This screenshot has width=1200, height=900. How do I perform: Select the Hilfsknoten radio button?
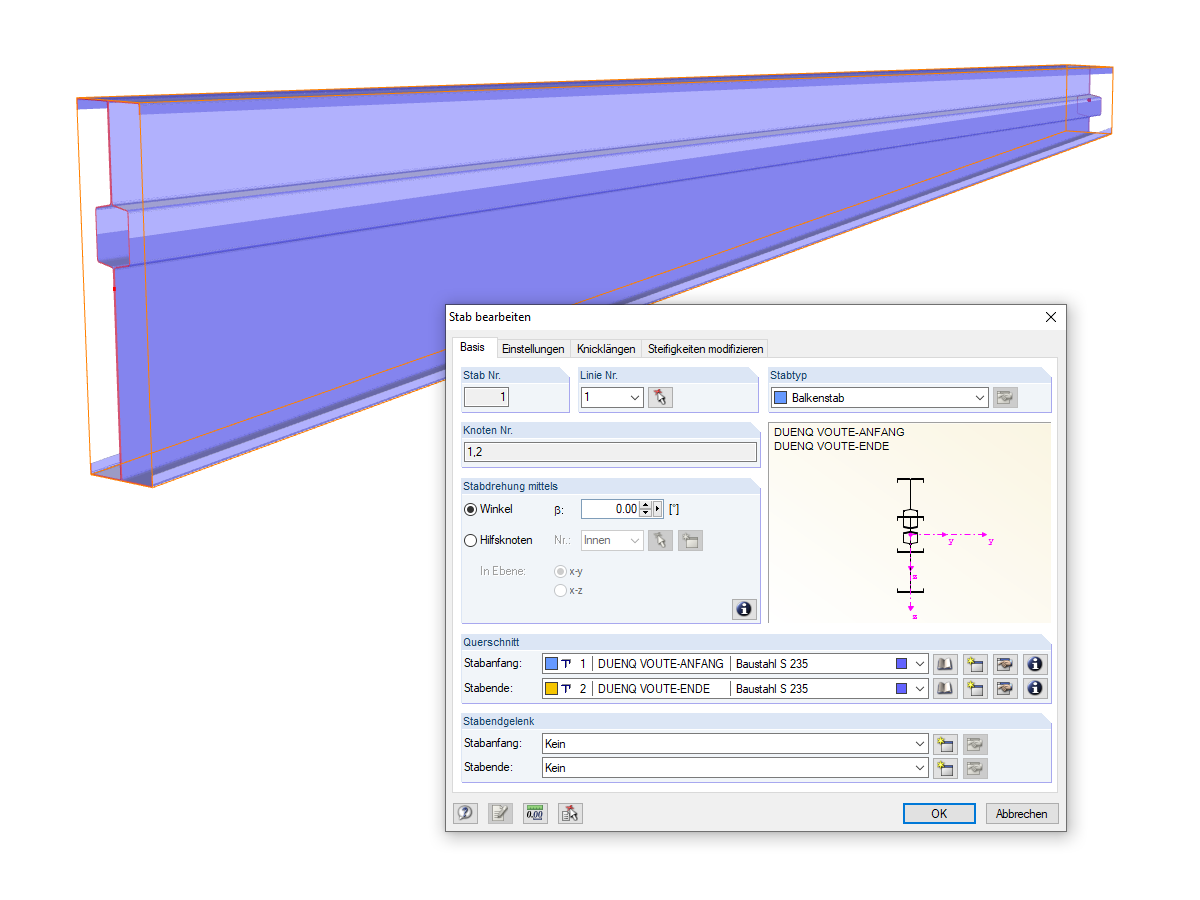471,540
